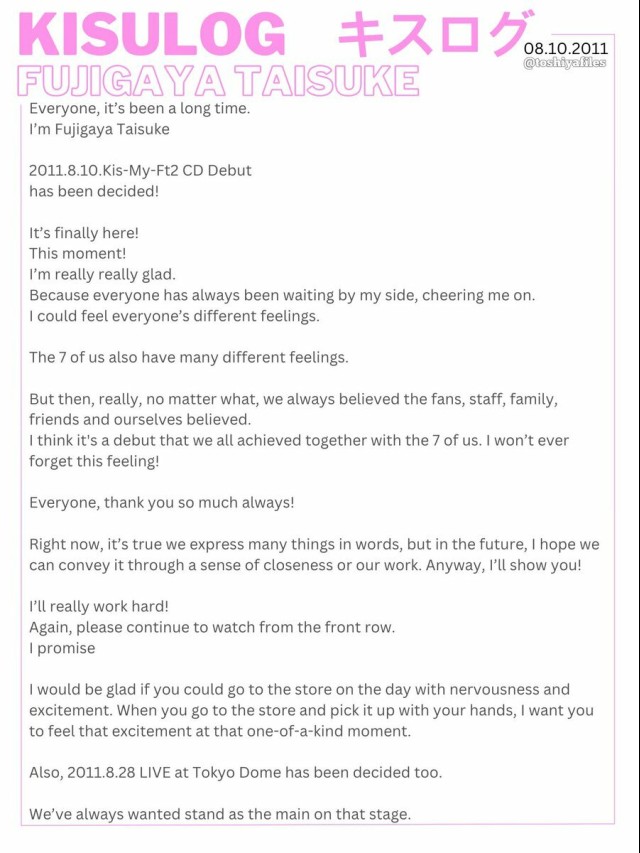Click the Japanese katakana キスログ heading

pyautogui.click(x=433, y=33)
